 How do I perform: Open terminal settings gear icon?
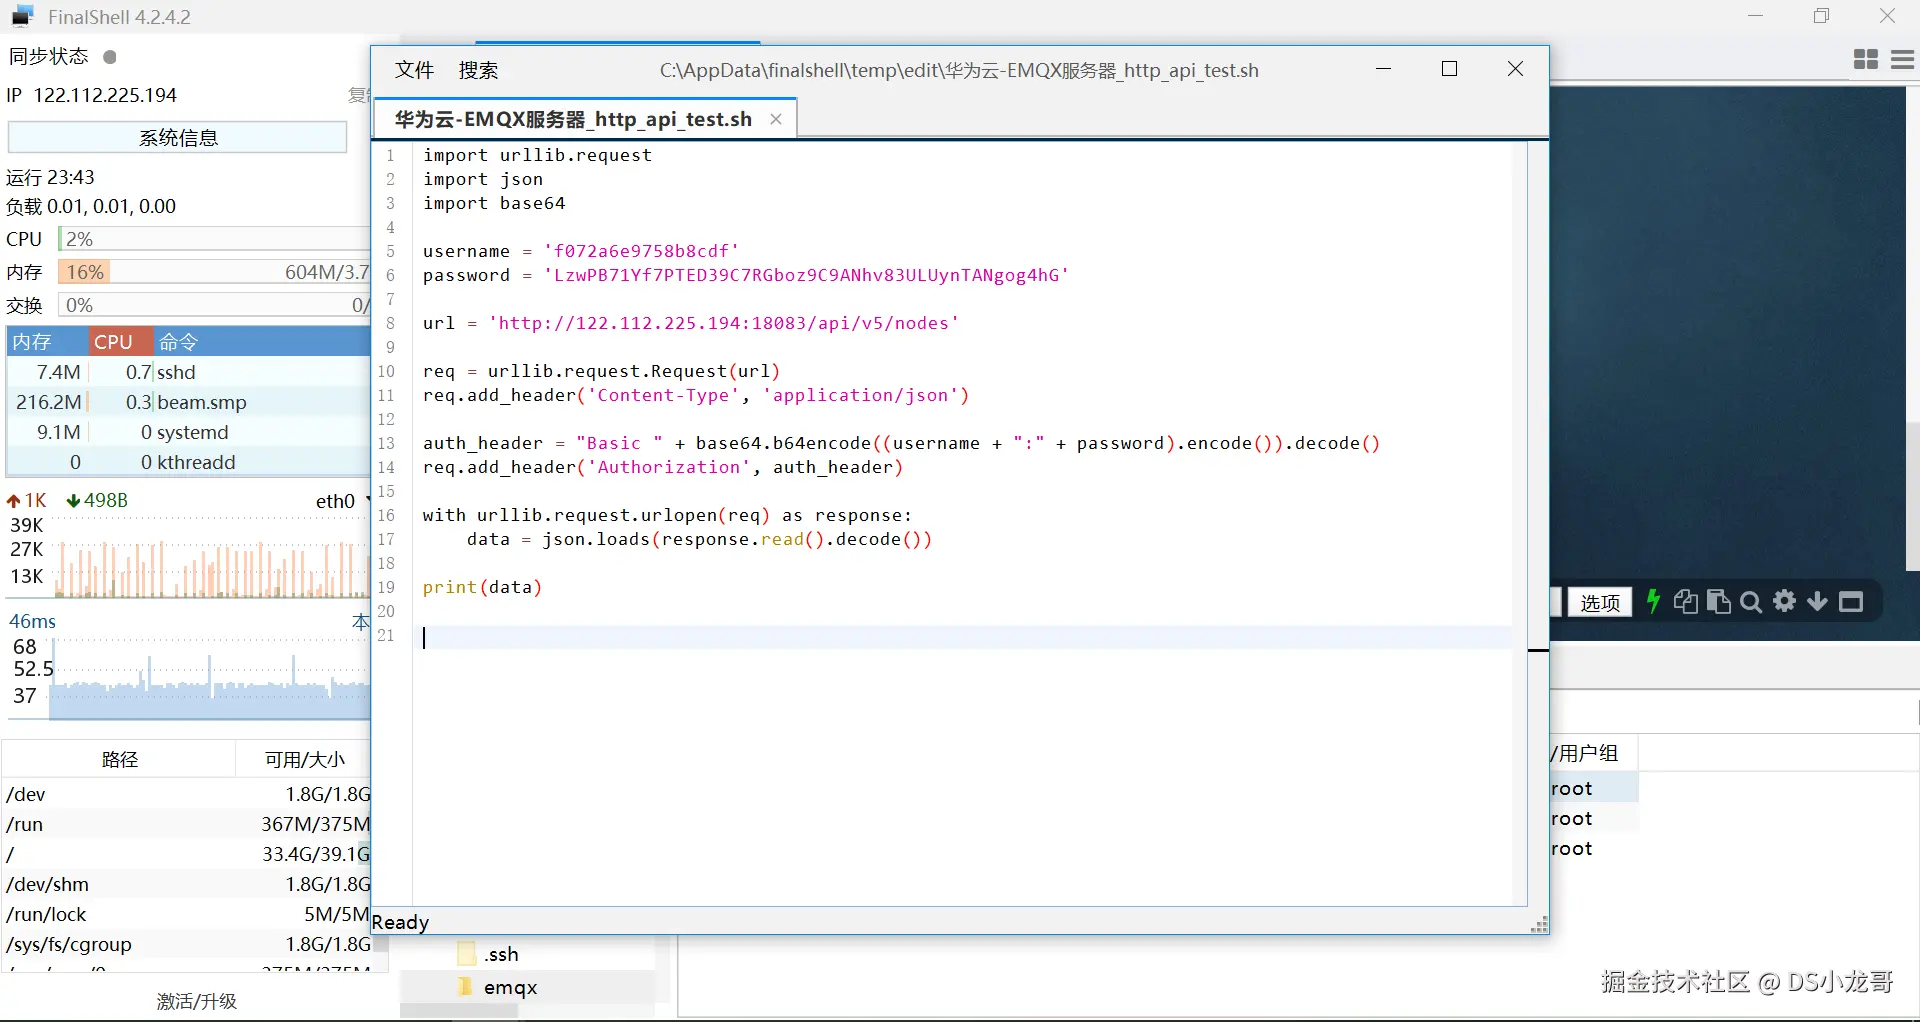point(1785,601)
